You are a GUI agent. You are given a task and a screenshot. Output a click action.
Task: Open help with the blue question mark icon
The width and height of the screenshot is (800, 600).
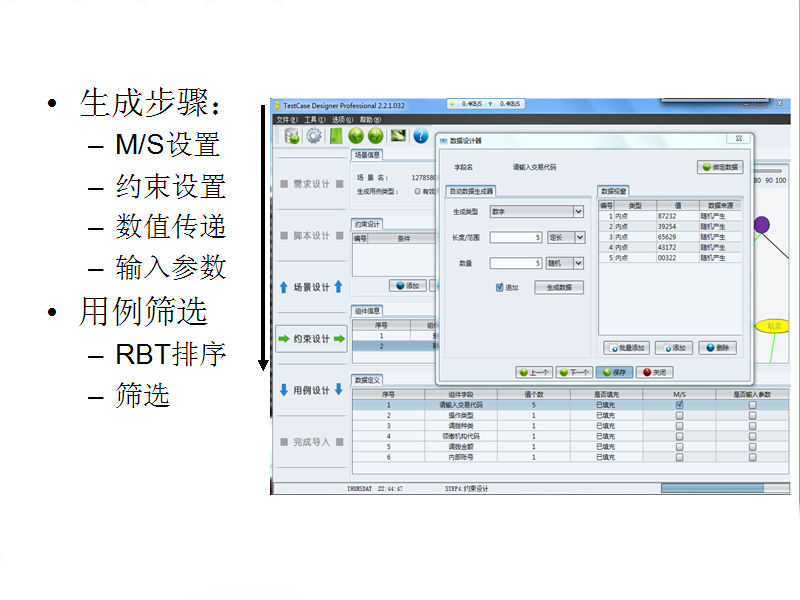click(x=421, y=136)
